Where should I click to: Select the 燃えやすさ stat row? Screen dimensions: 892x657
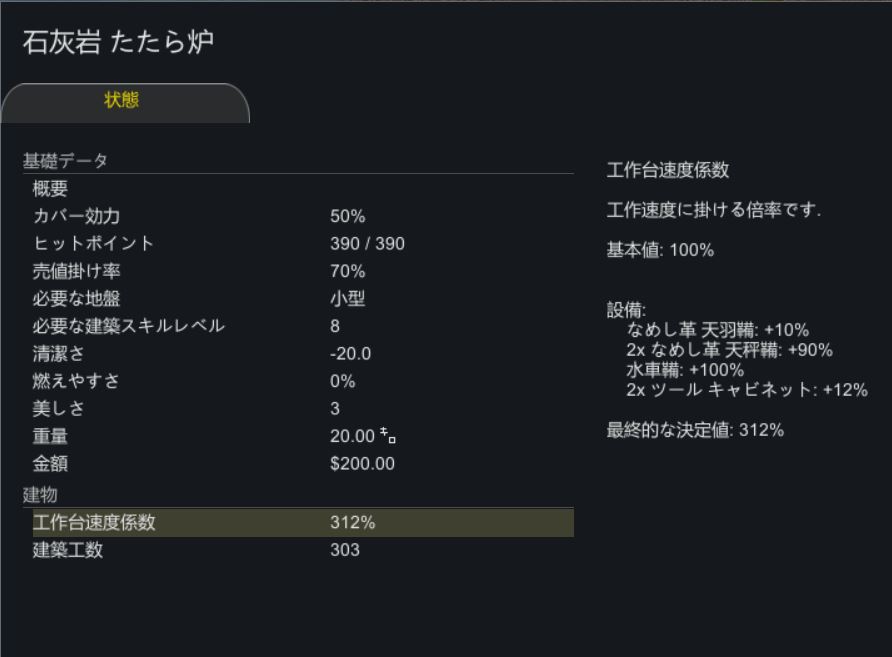click(302, 381)
